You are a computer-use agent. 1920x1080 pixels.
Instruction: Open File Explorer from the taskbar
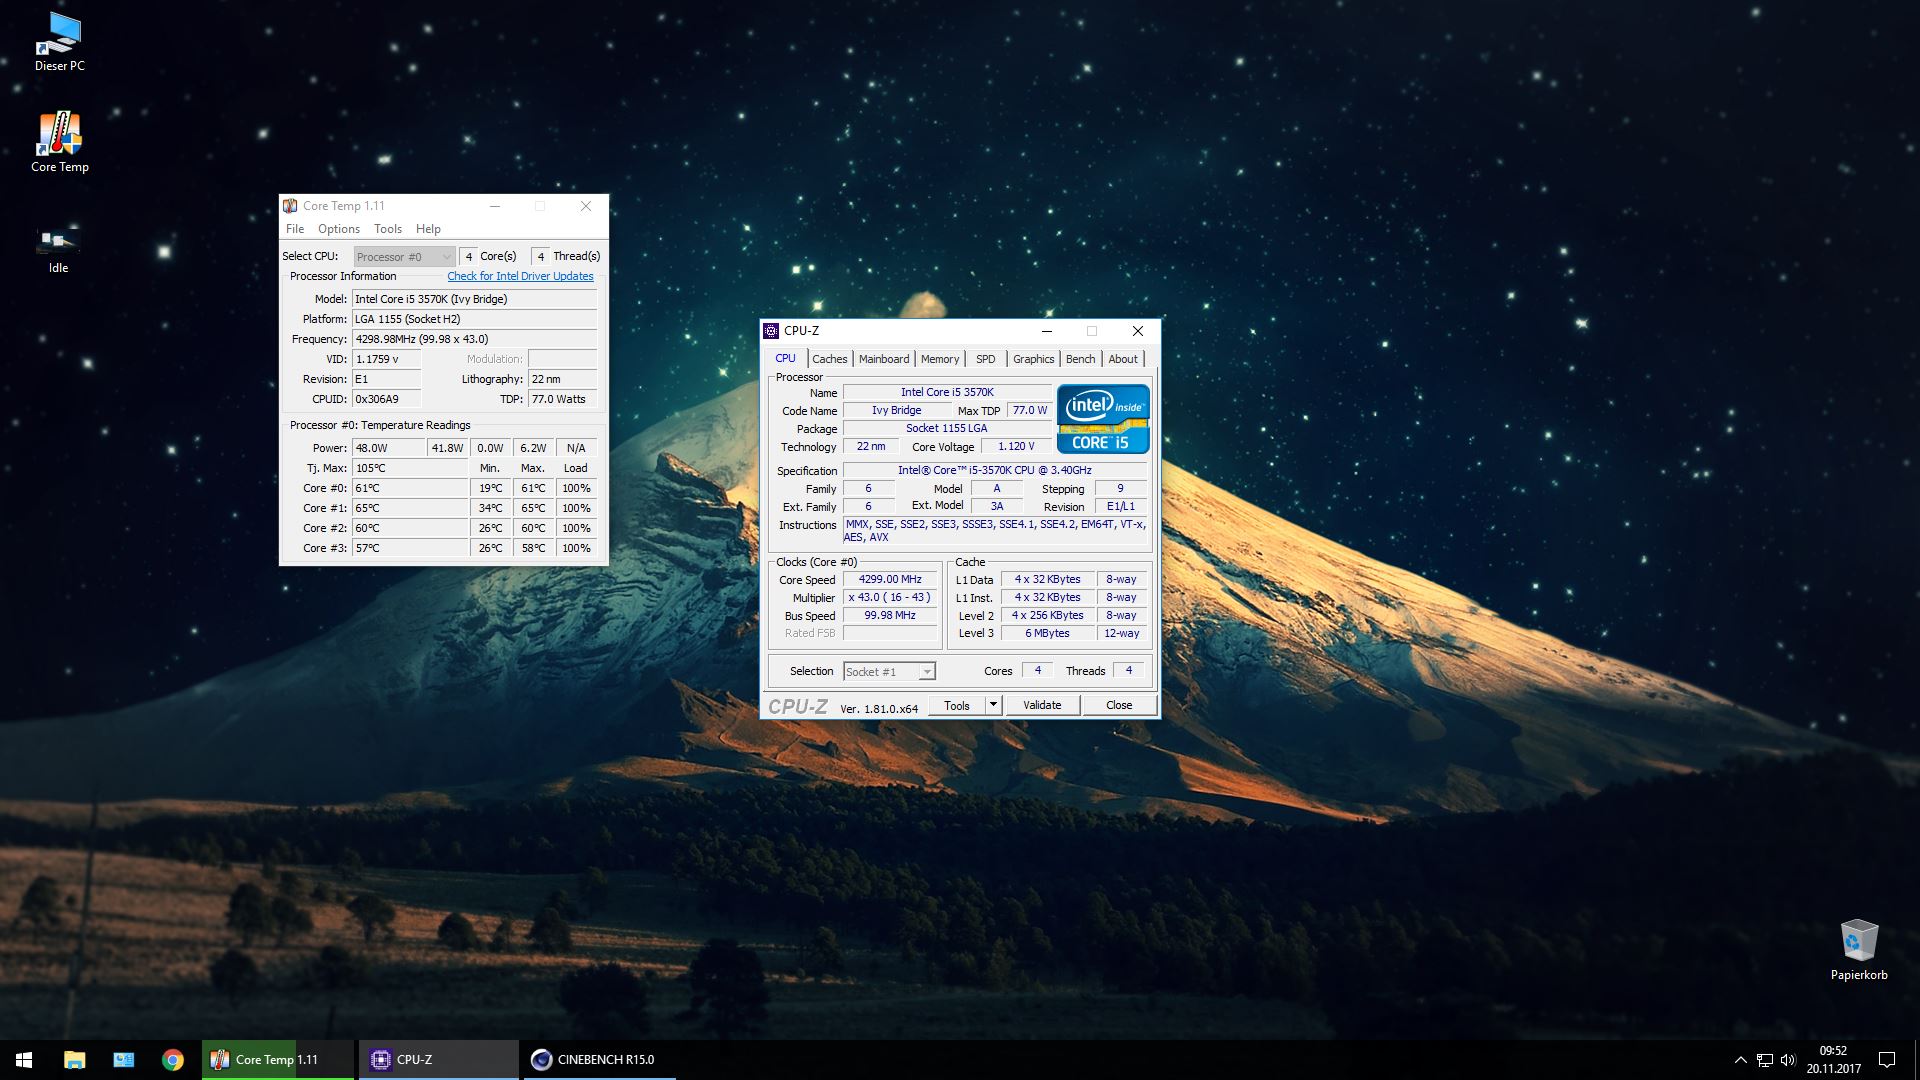pyautogui.click(x=75, y=1060)
